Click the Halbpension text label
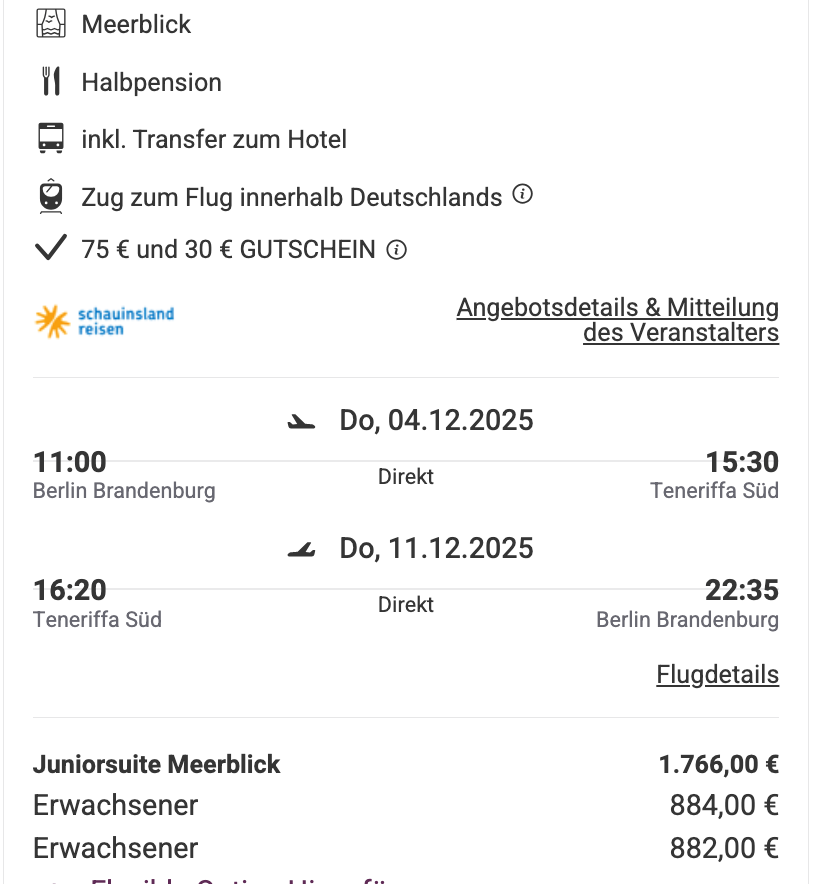The height and width of the screenshot is (884, 816). tap(152, 82)
